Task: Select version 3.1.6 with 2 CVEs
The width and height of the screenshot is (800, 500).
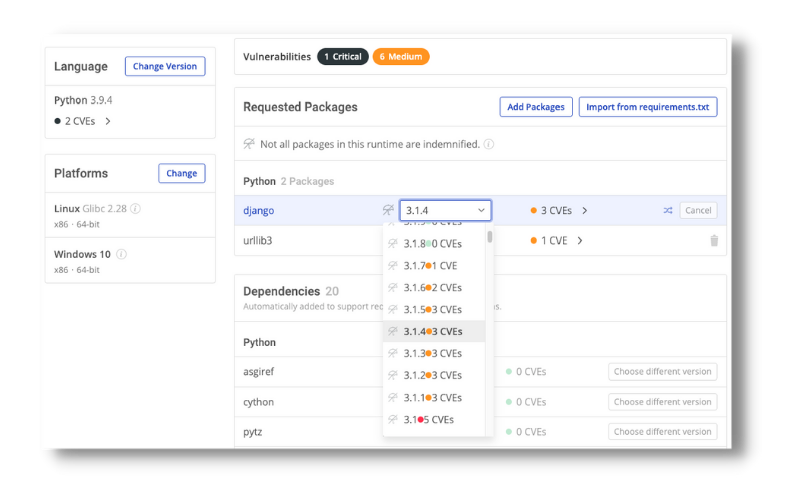Action: click(434, 288)
